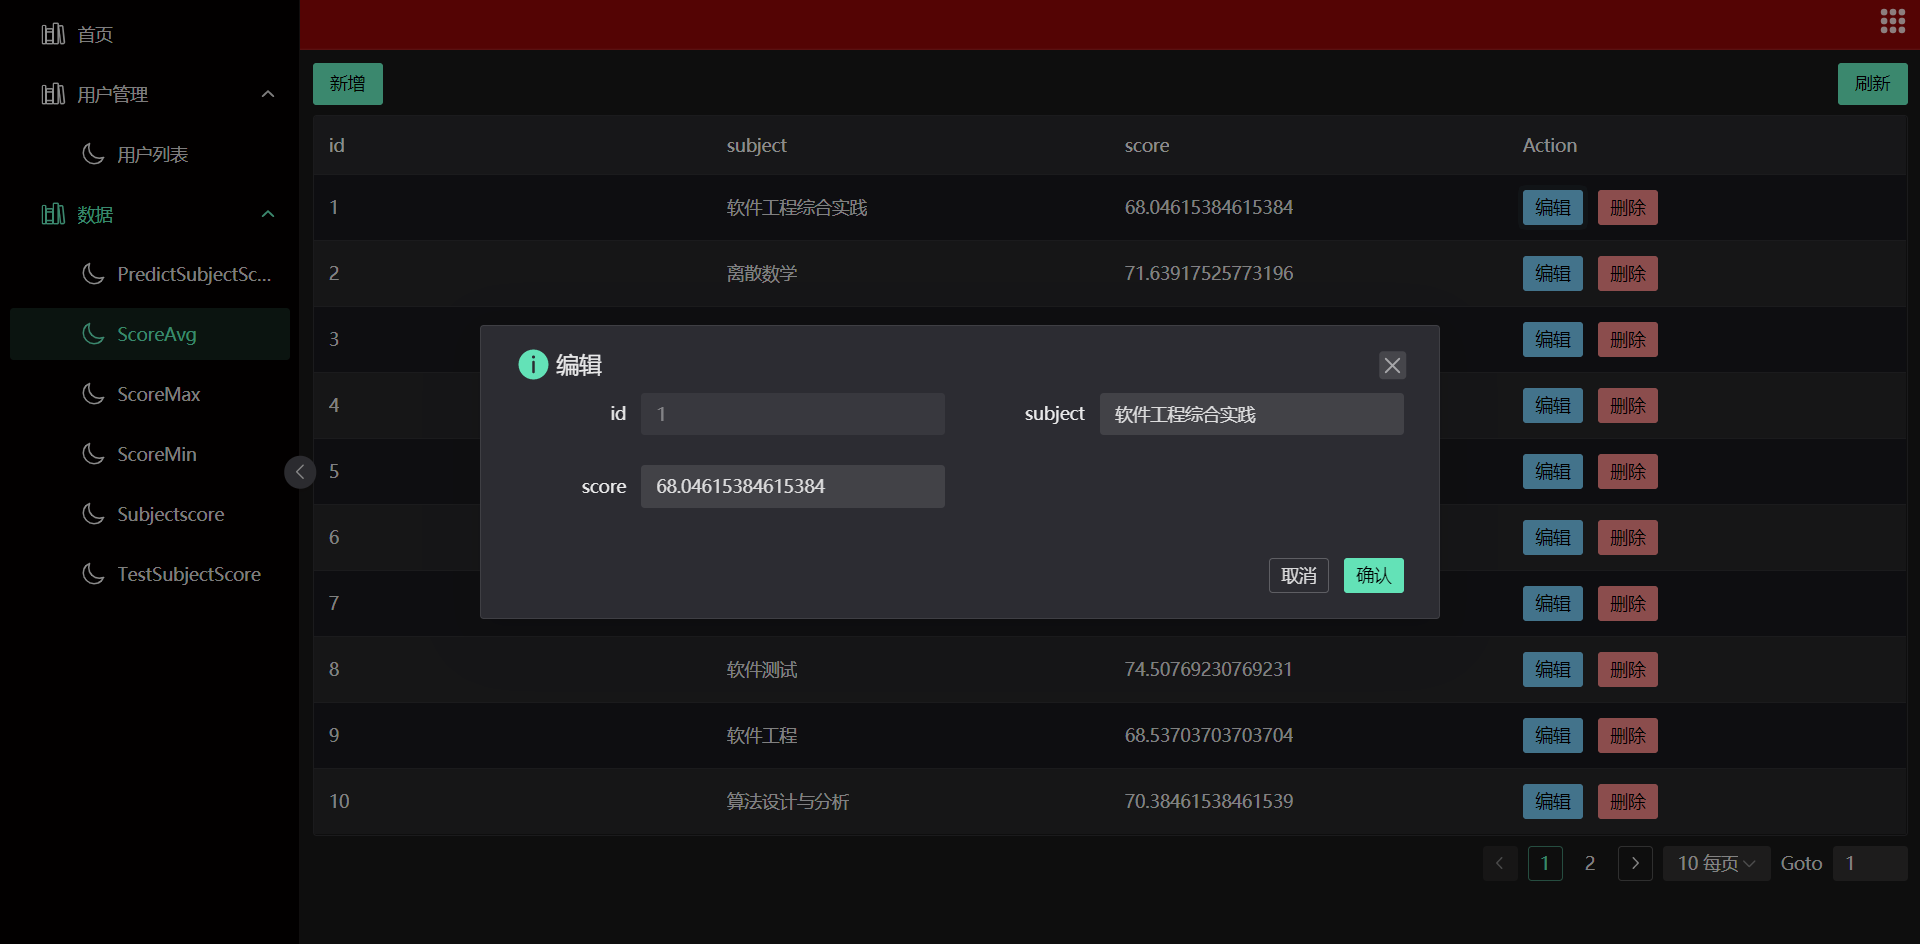1920x944 pixels.
Task: Click the score input field in dialog
Action: click(x=792, y=486)
